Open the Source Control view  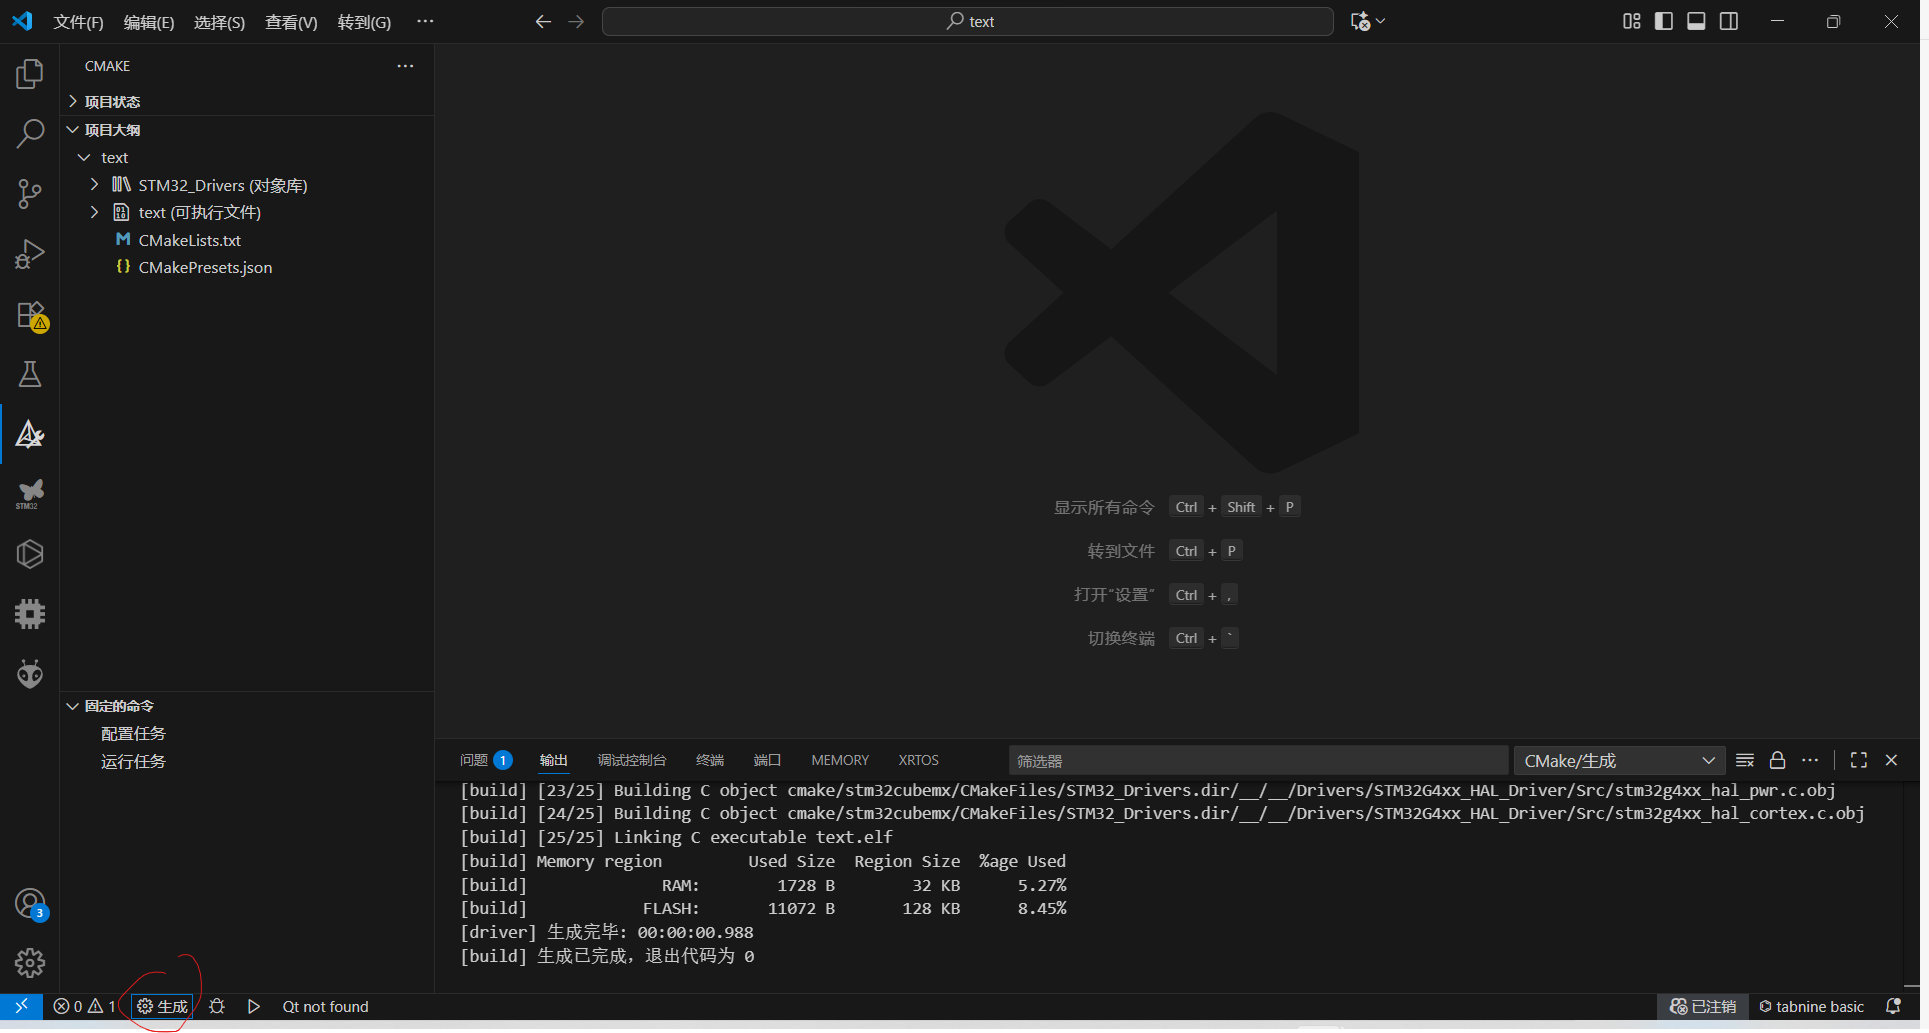(x=30, y=194)
